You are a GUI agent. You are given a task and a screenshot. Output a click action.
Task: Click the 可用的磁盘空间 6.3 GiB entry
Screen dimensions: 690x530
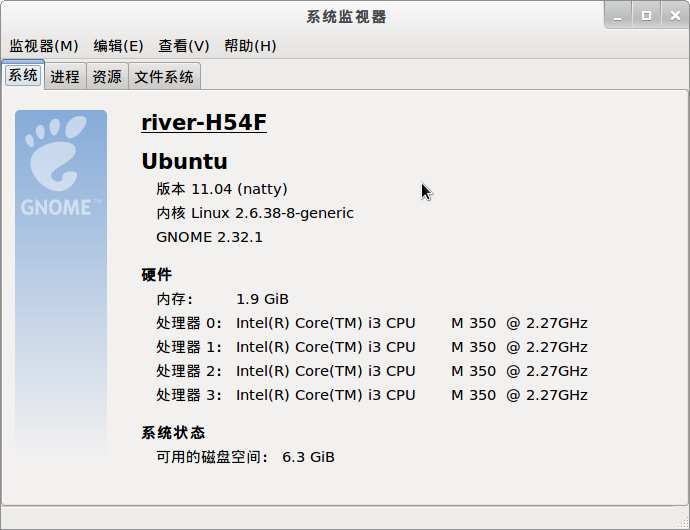(245, 457)
